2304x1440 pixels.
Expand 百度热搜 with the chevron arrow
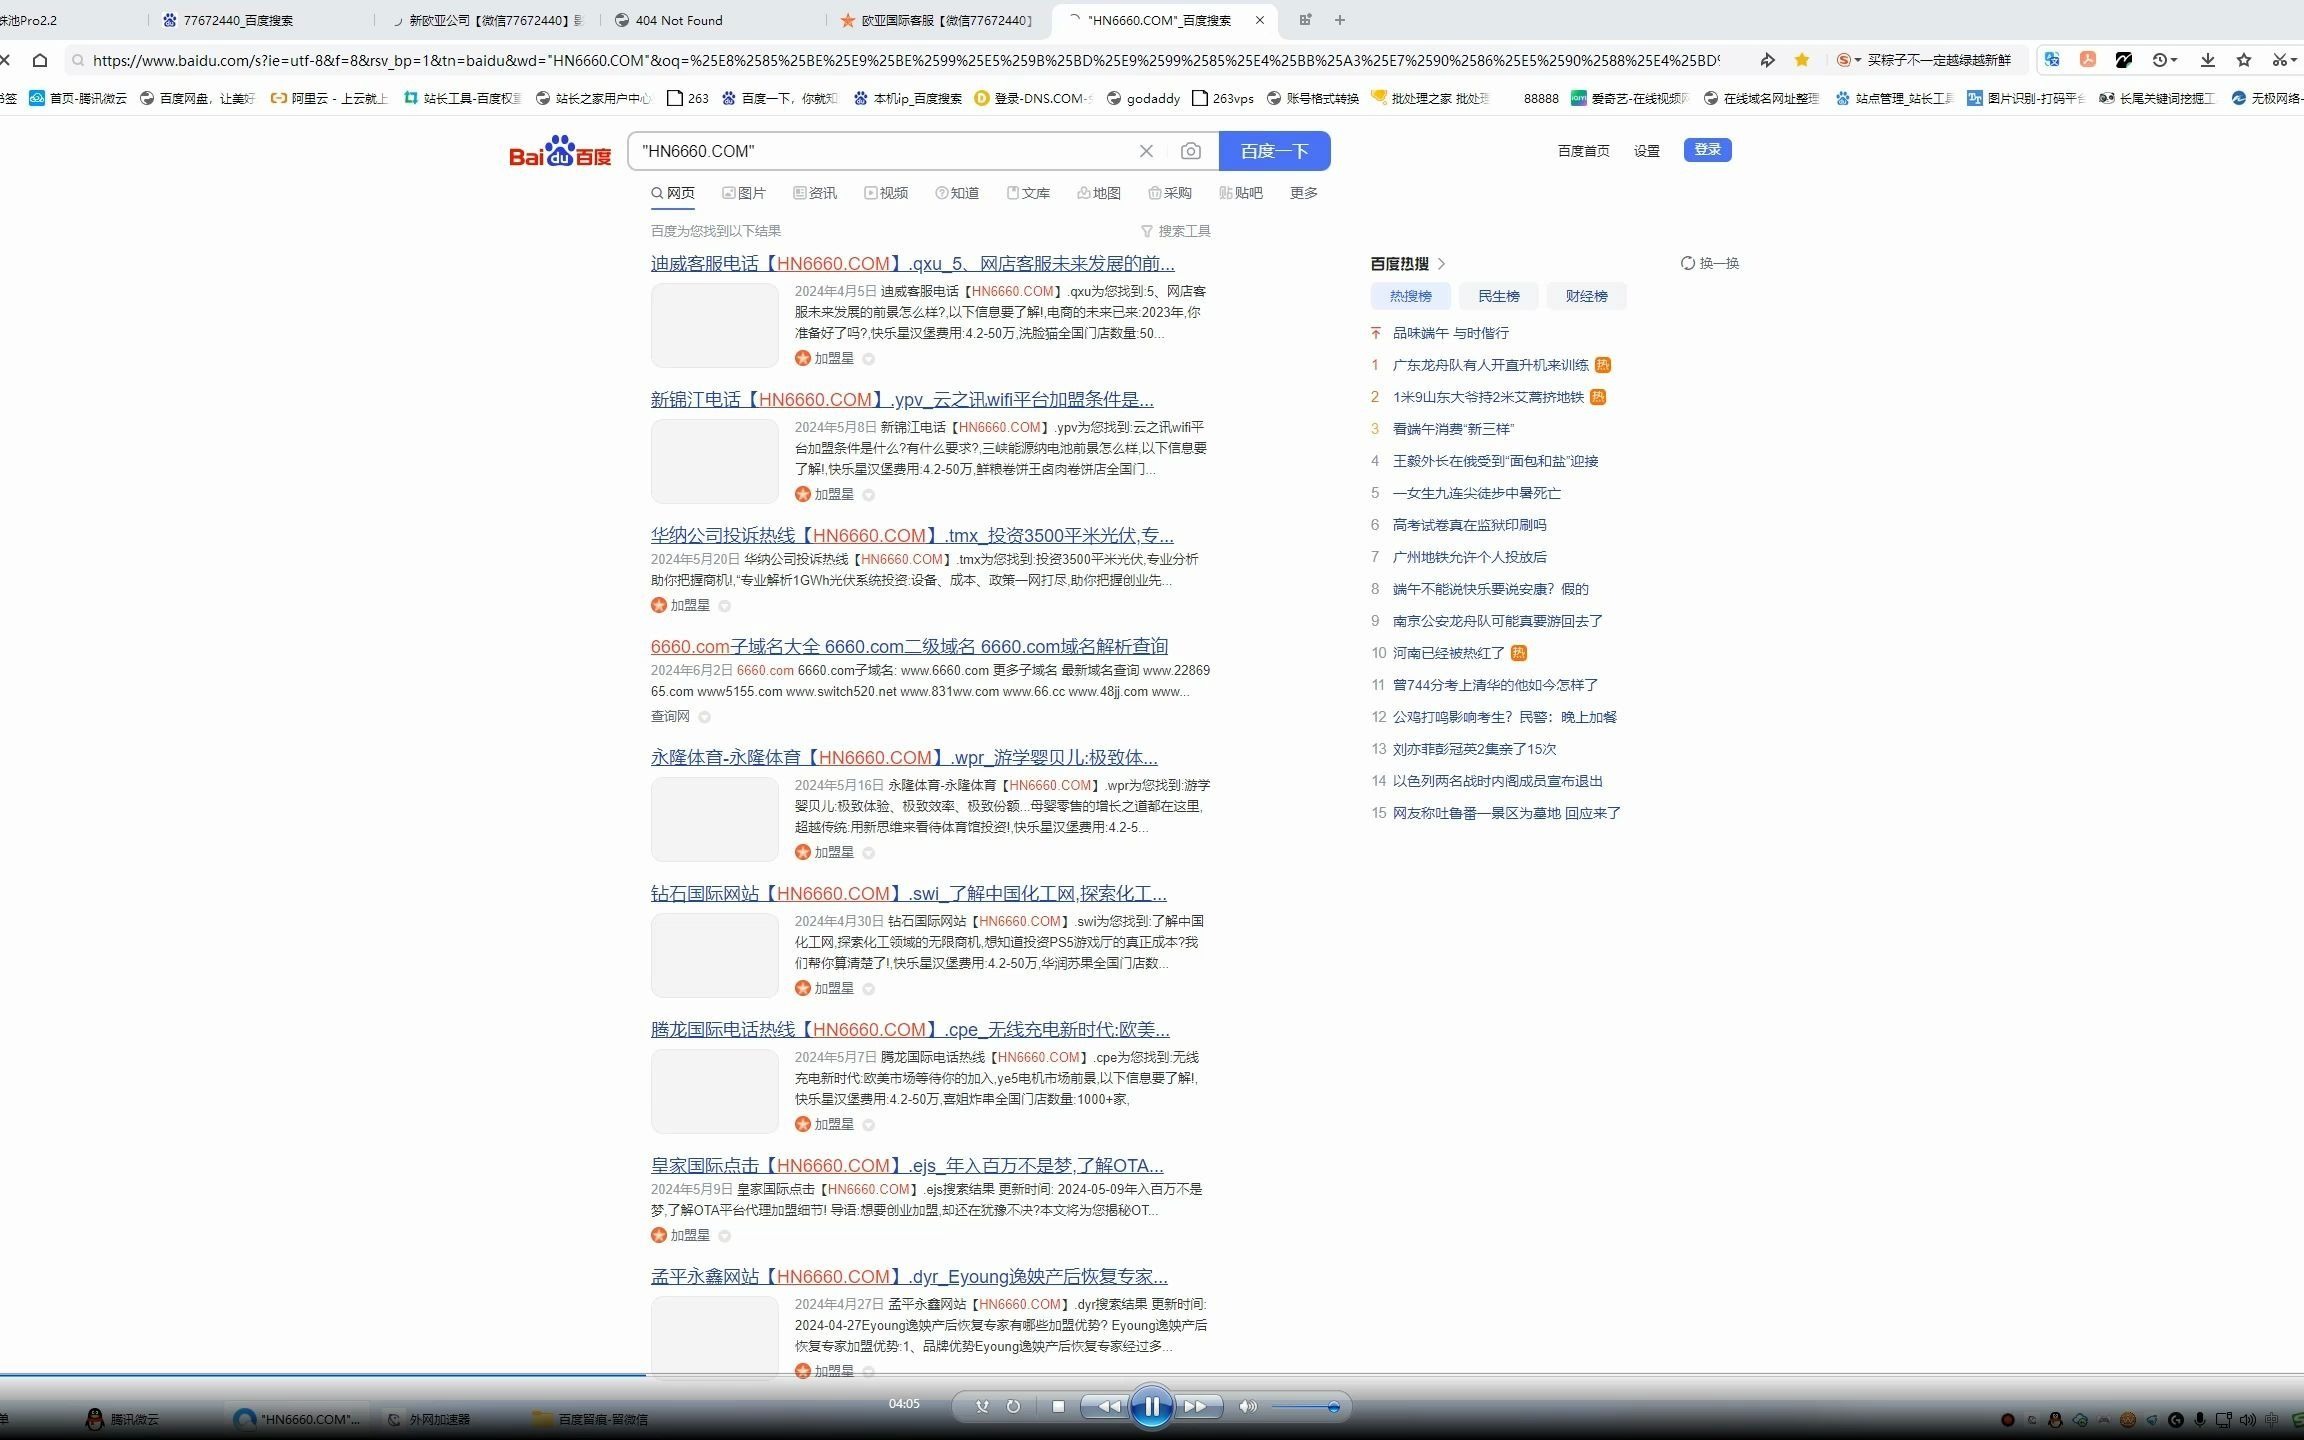[1442, 264]
